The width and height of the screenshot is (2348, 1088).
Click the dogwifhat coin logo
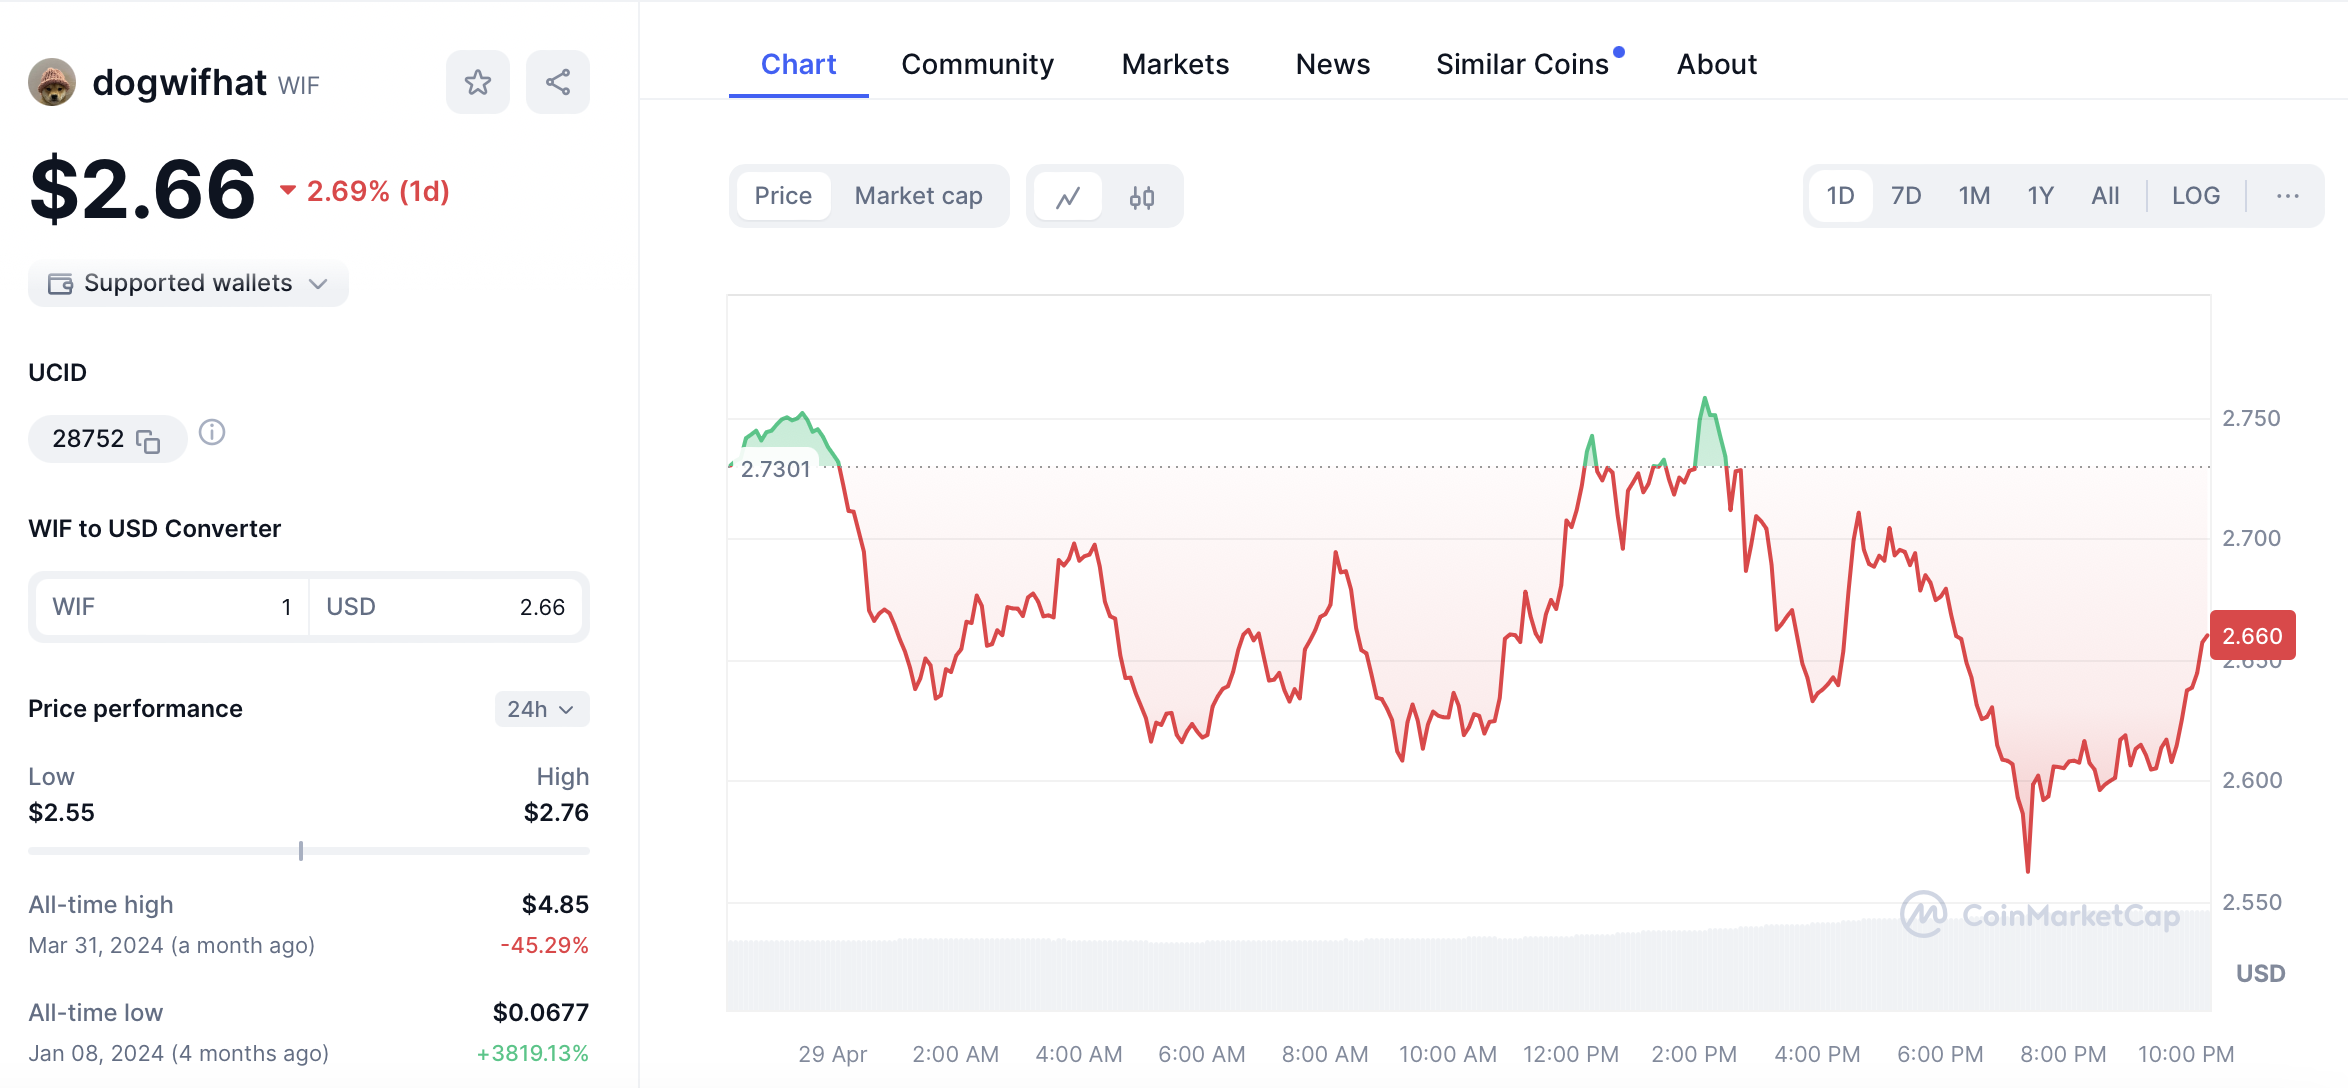[52, 82]
